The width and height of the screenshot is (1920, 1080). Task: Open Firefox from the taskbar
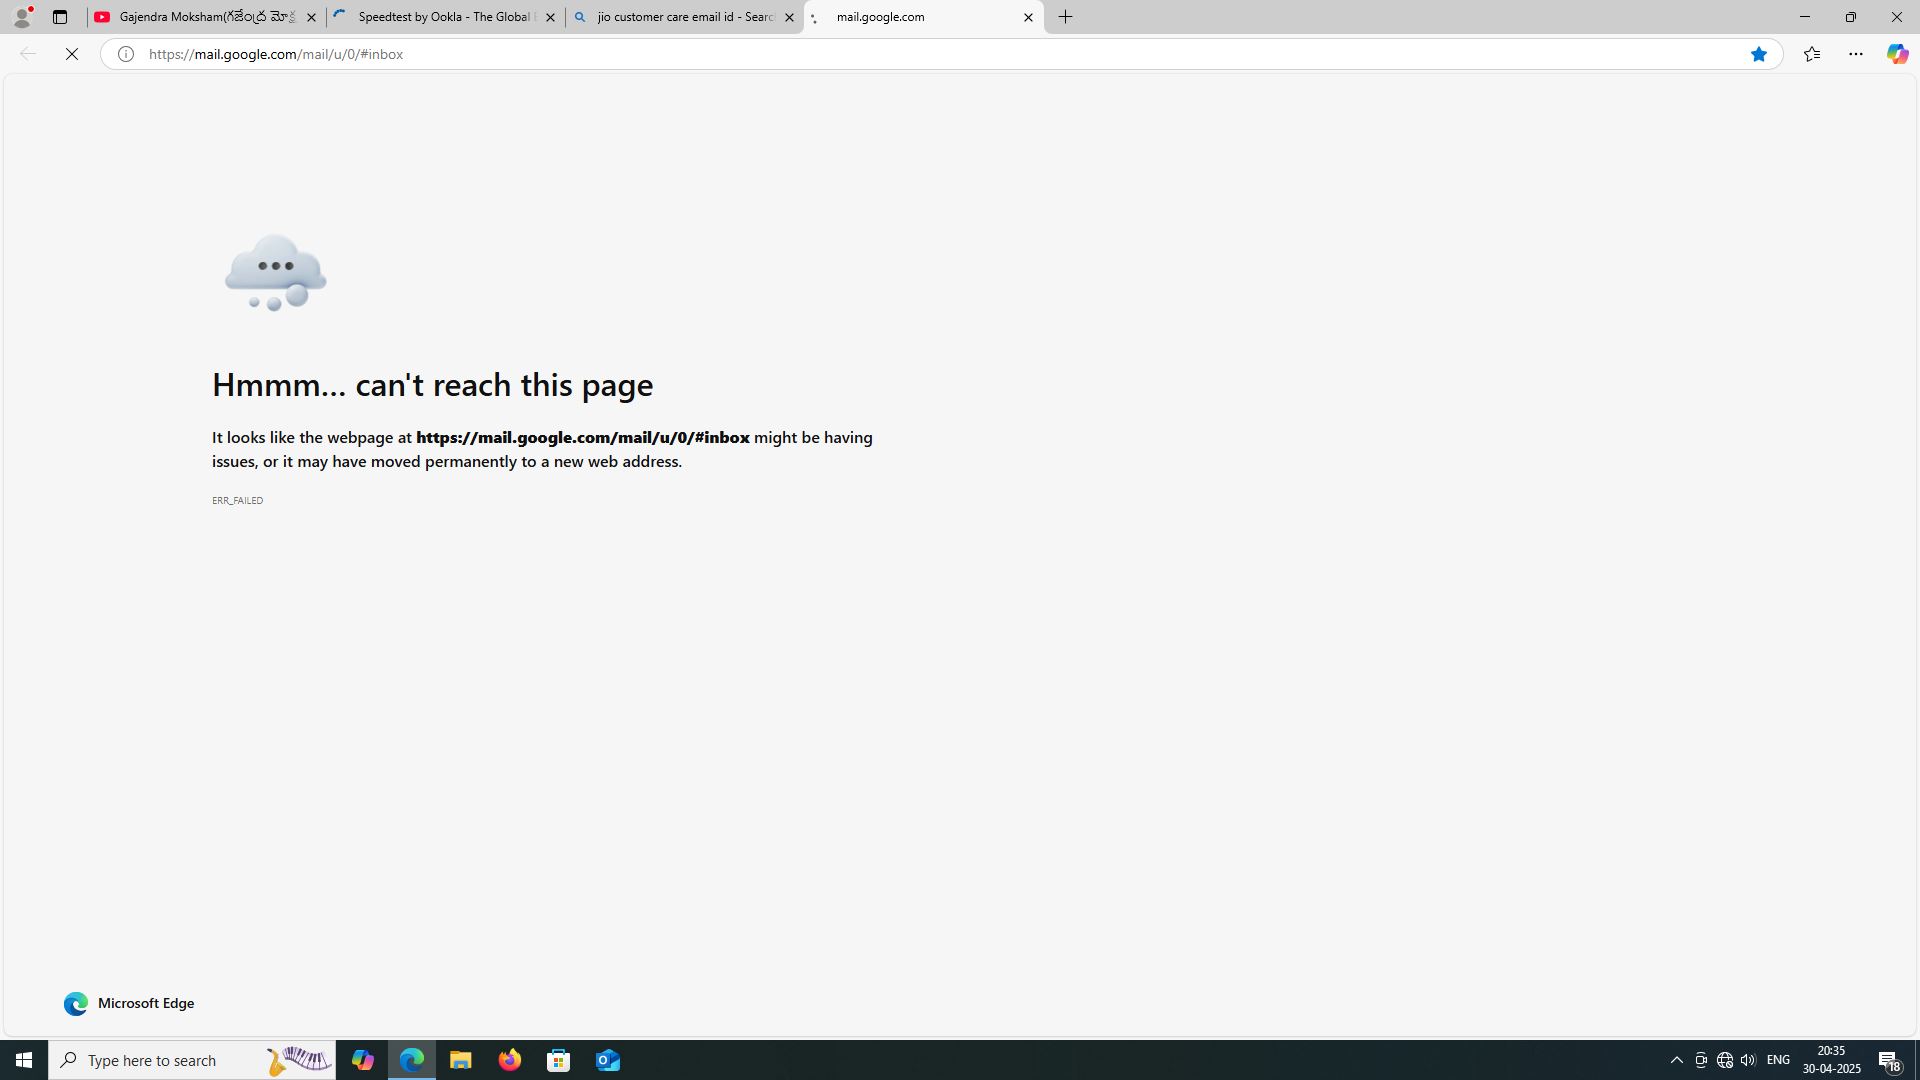510,1060
